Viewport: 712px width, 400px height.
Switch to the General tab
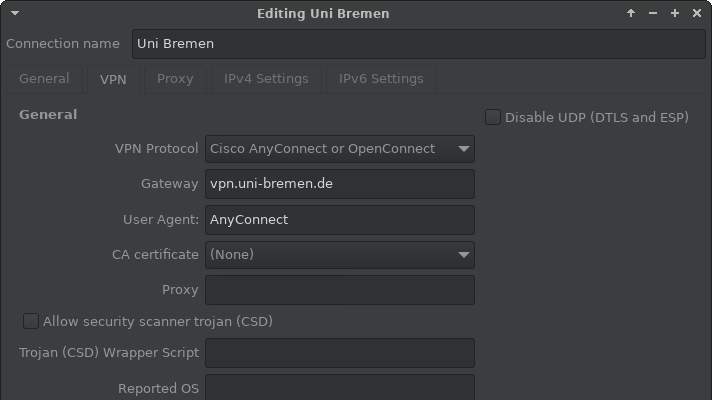point(44,79)
